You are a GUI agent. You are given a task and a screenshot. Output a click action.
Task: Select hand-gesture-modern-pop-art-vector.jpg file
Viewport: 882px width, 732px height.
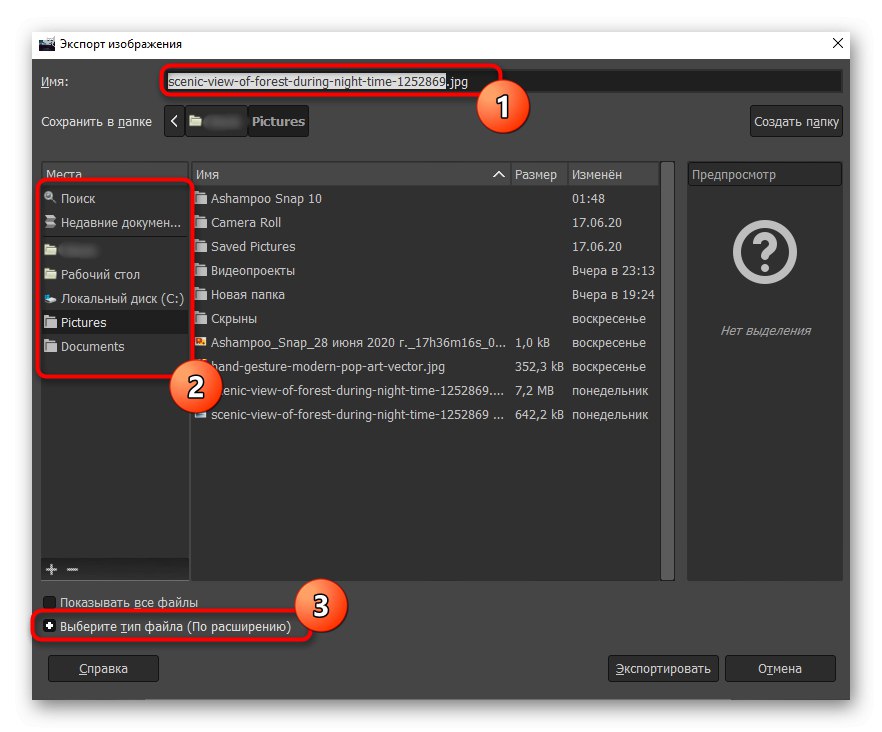click(425, 366)
